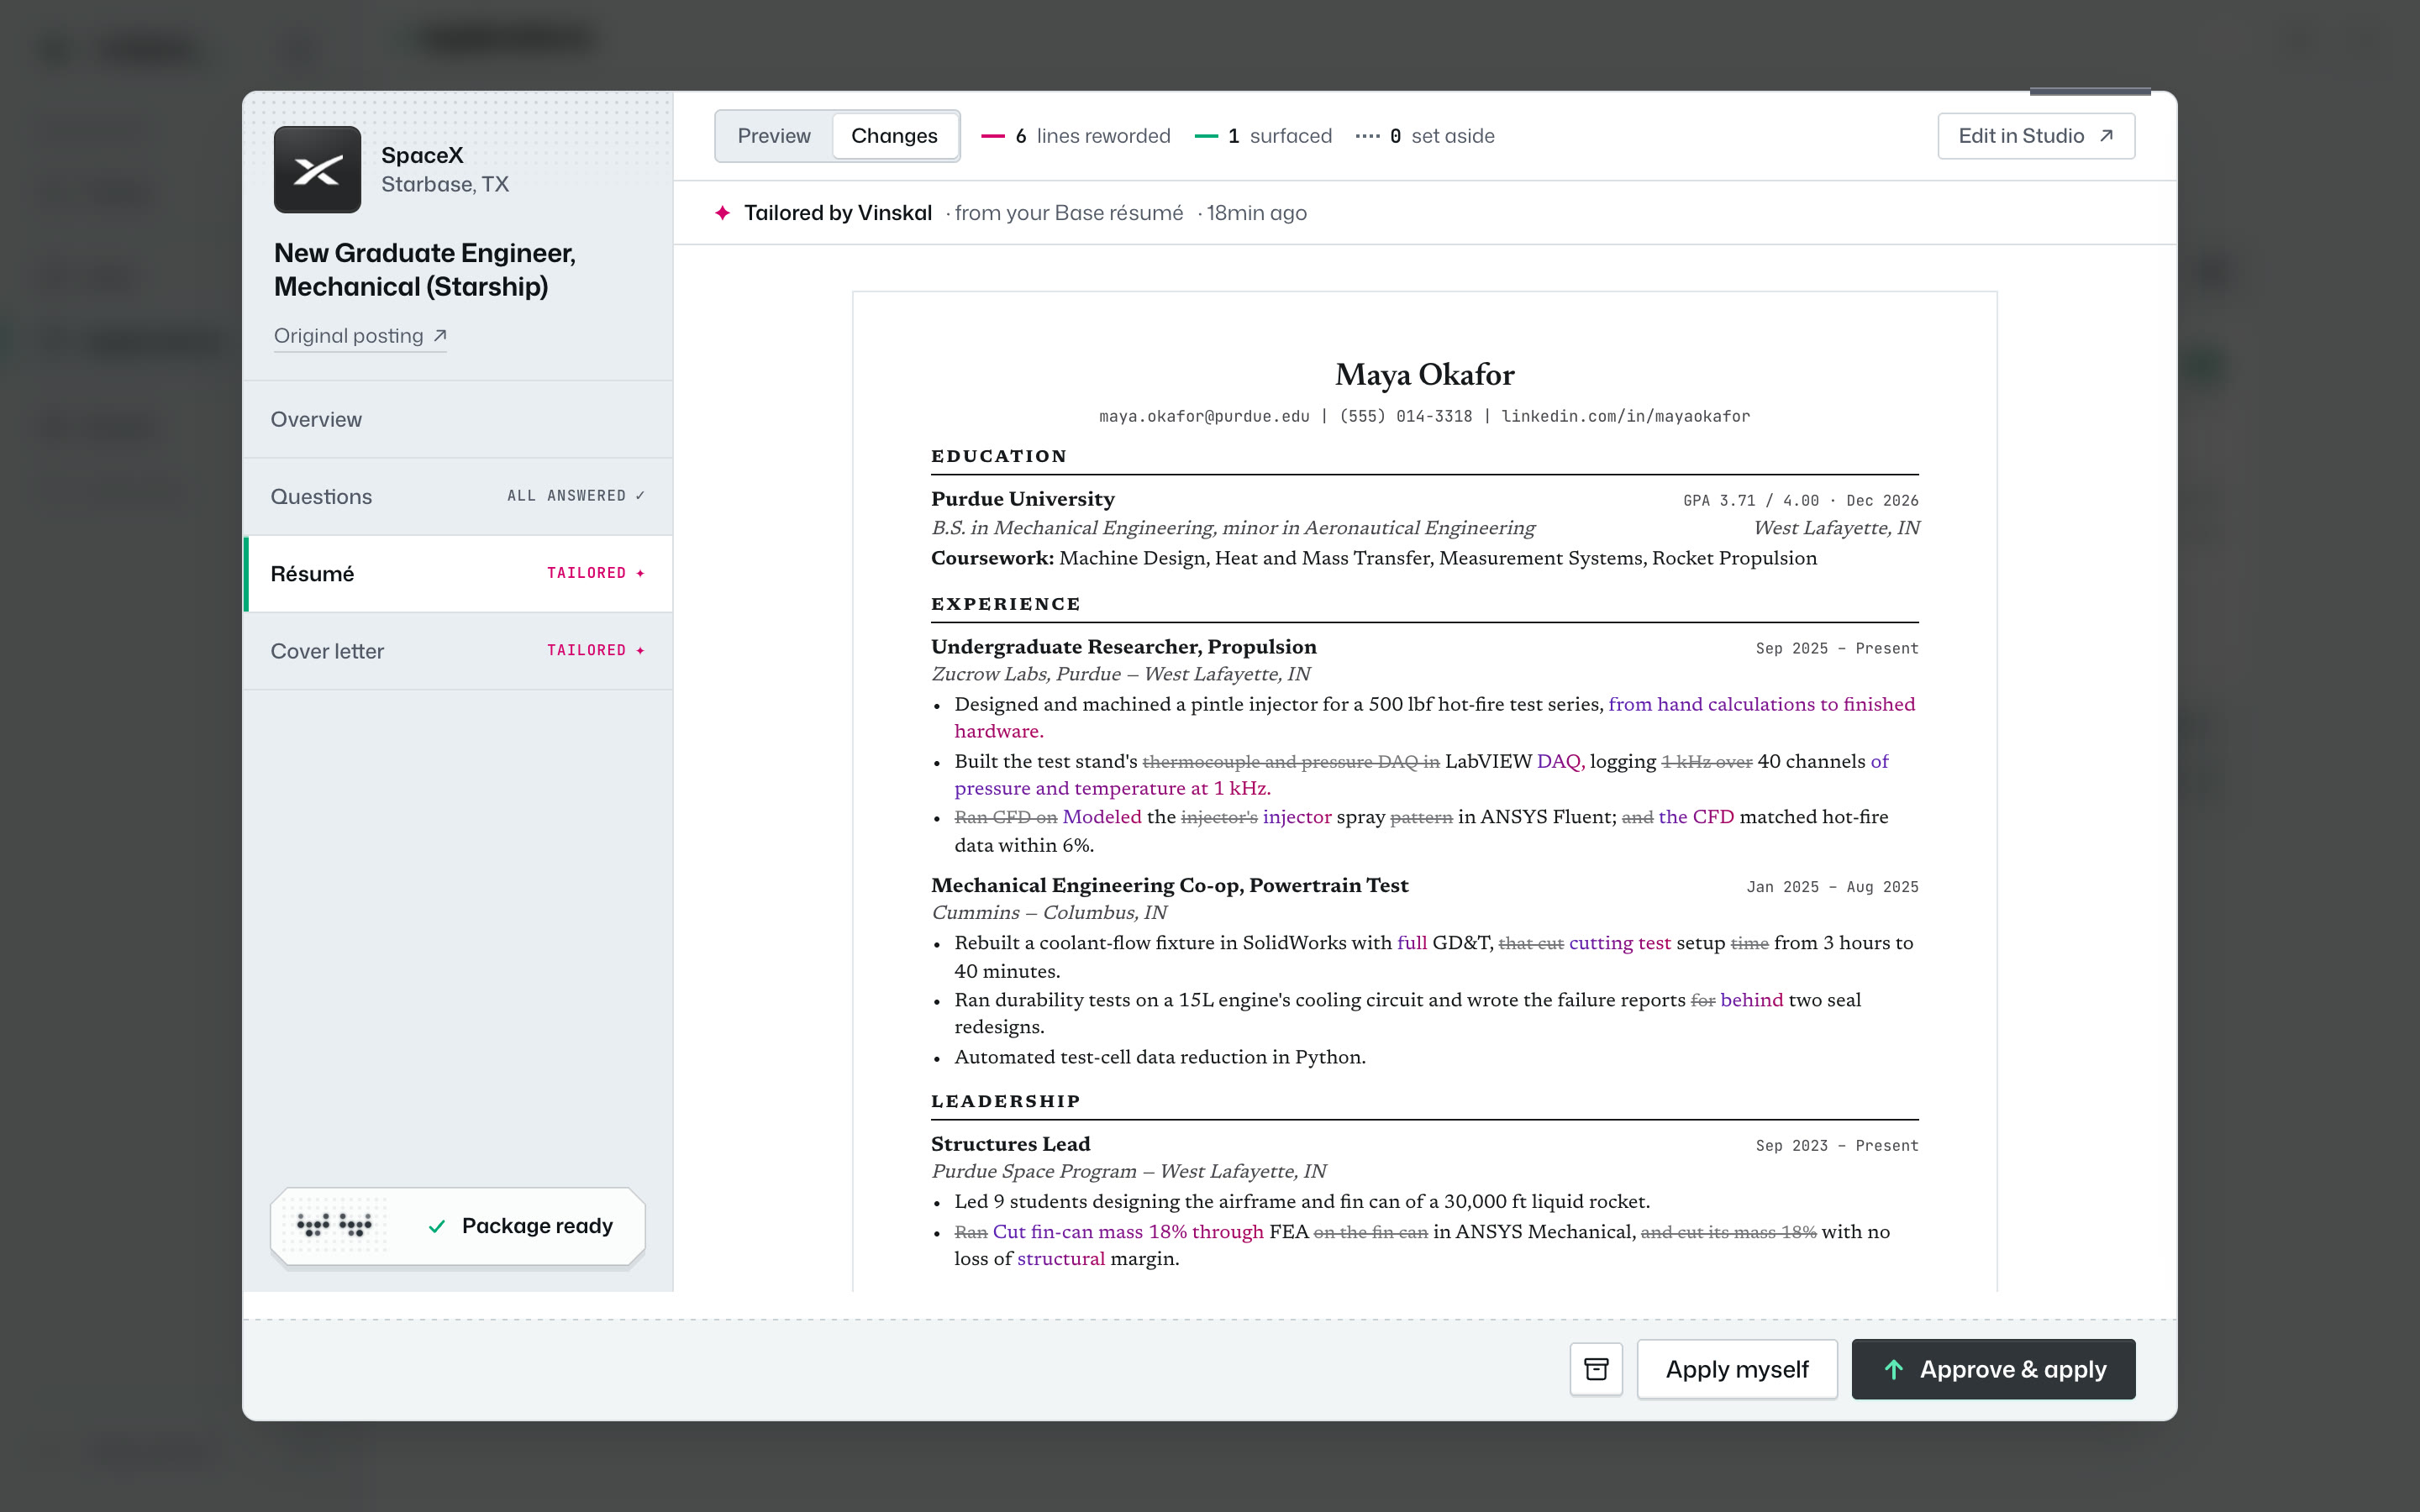Image resolution: width=2420 pixels, height=1512 pixels.
Task: Click the Package ready dotted status icon
Action: coord(334,1226)
